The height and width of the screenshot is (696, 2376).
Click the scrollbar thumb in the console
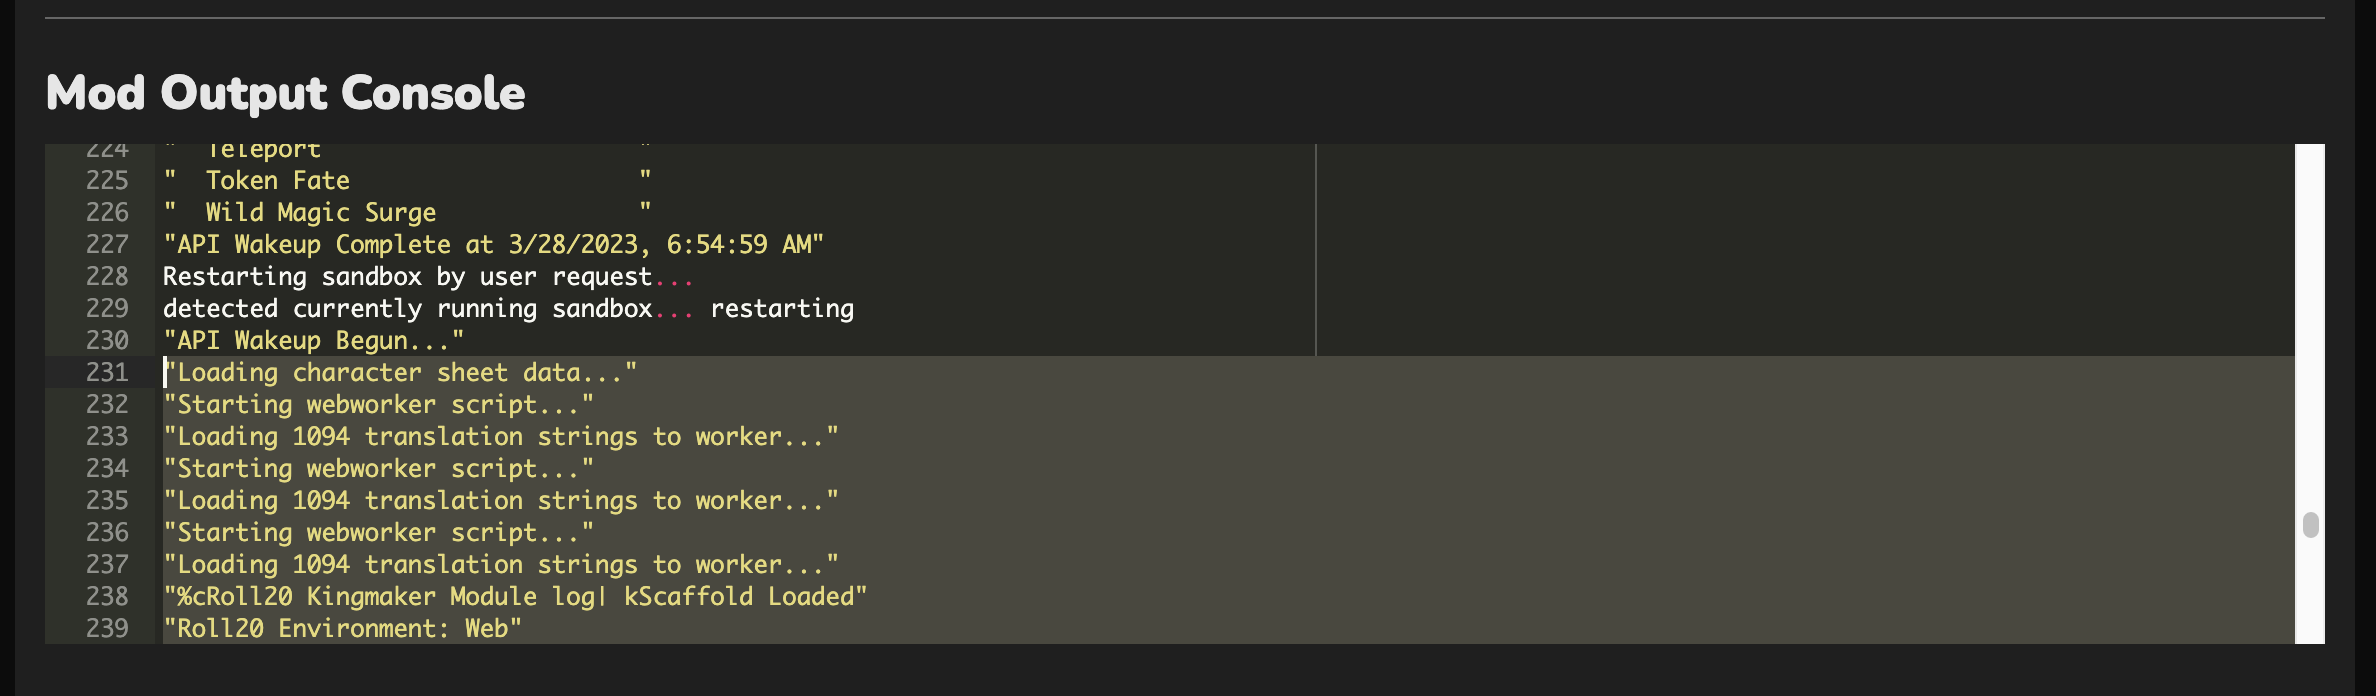tap(2310, 525)
